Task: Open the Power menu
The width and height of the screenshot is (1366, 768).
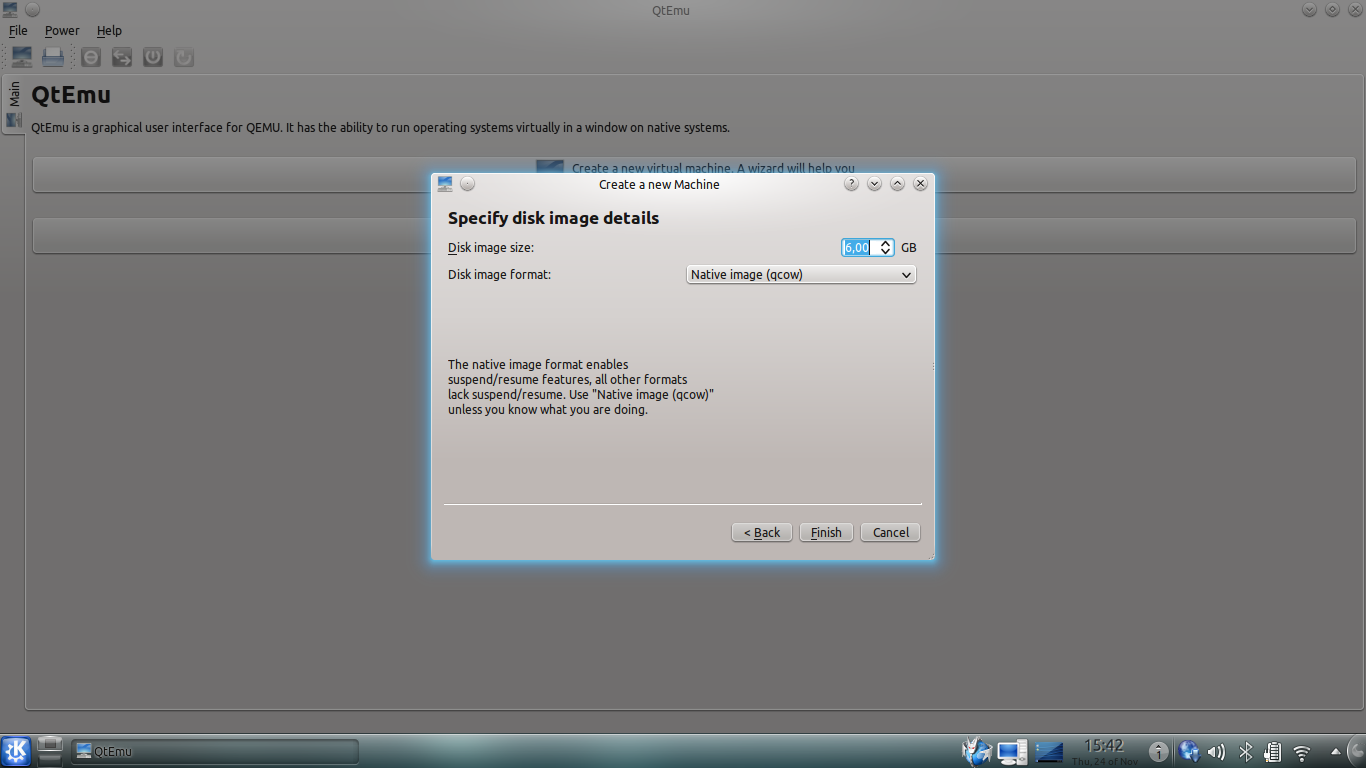Action: click(62, 31)
